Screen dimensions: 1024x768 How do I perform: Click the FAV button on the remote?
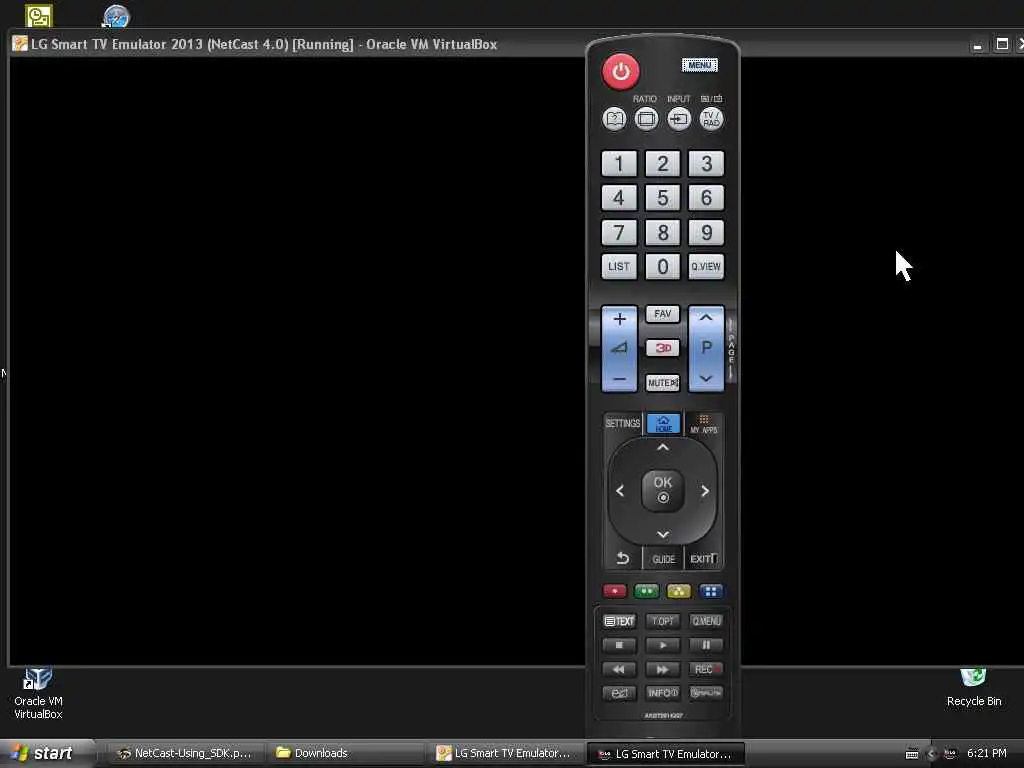[663, 314]
